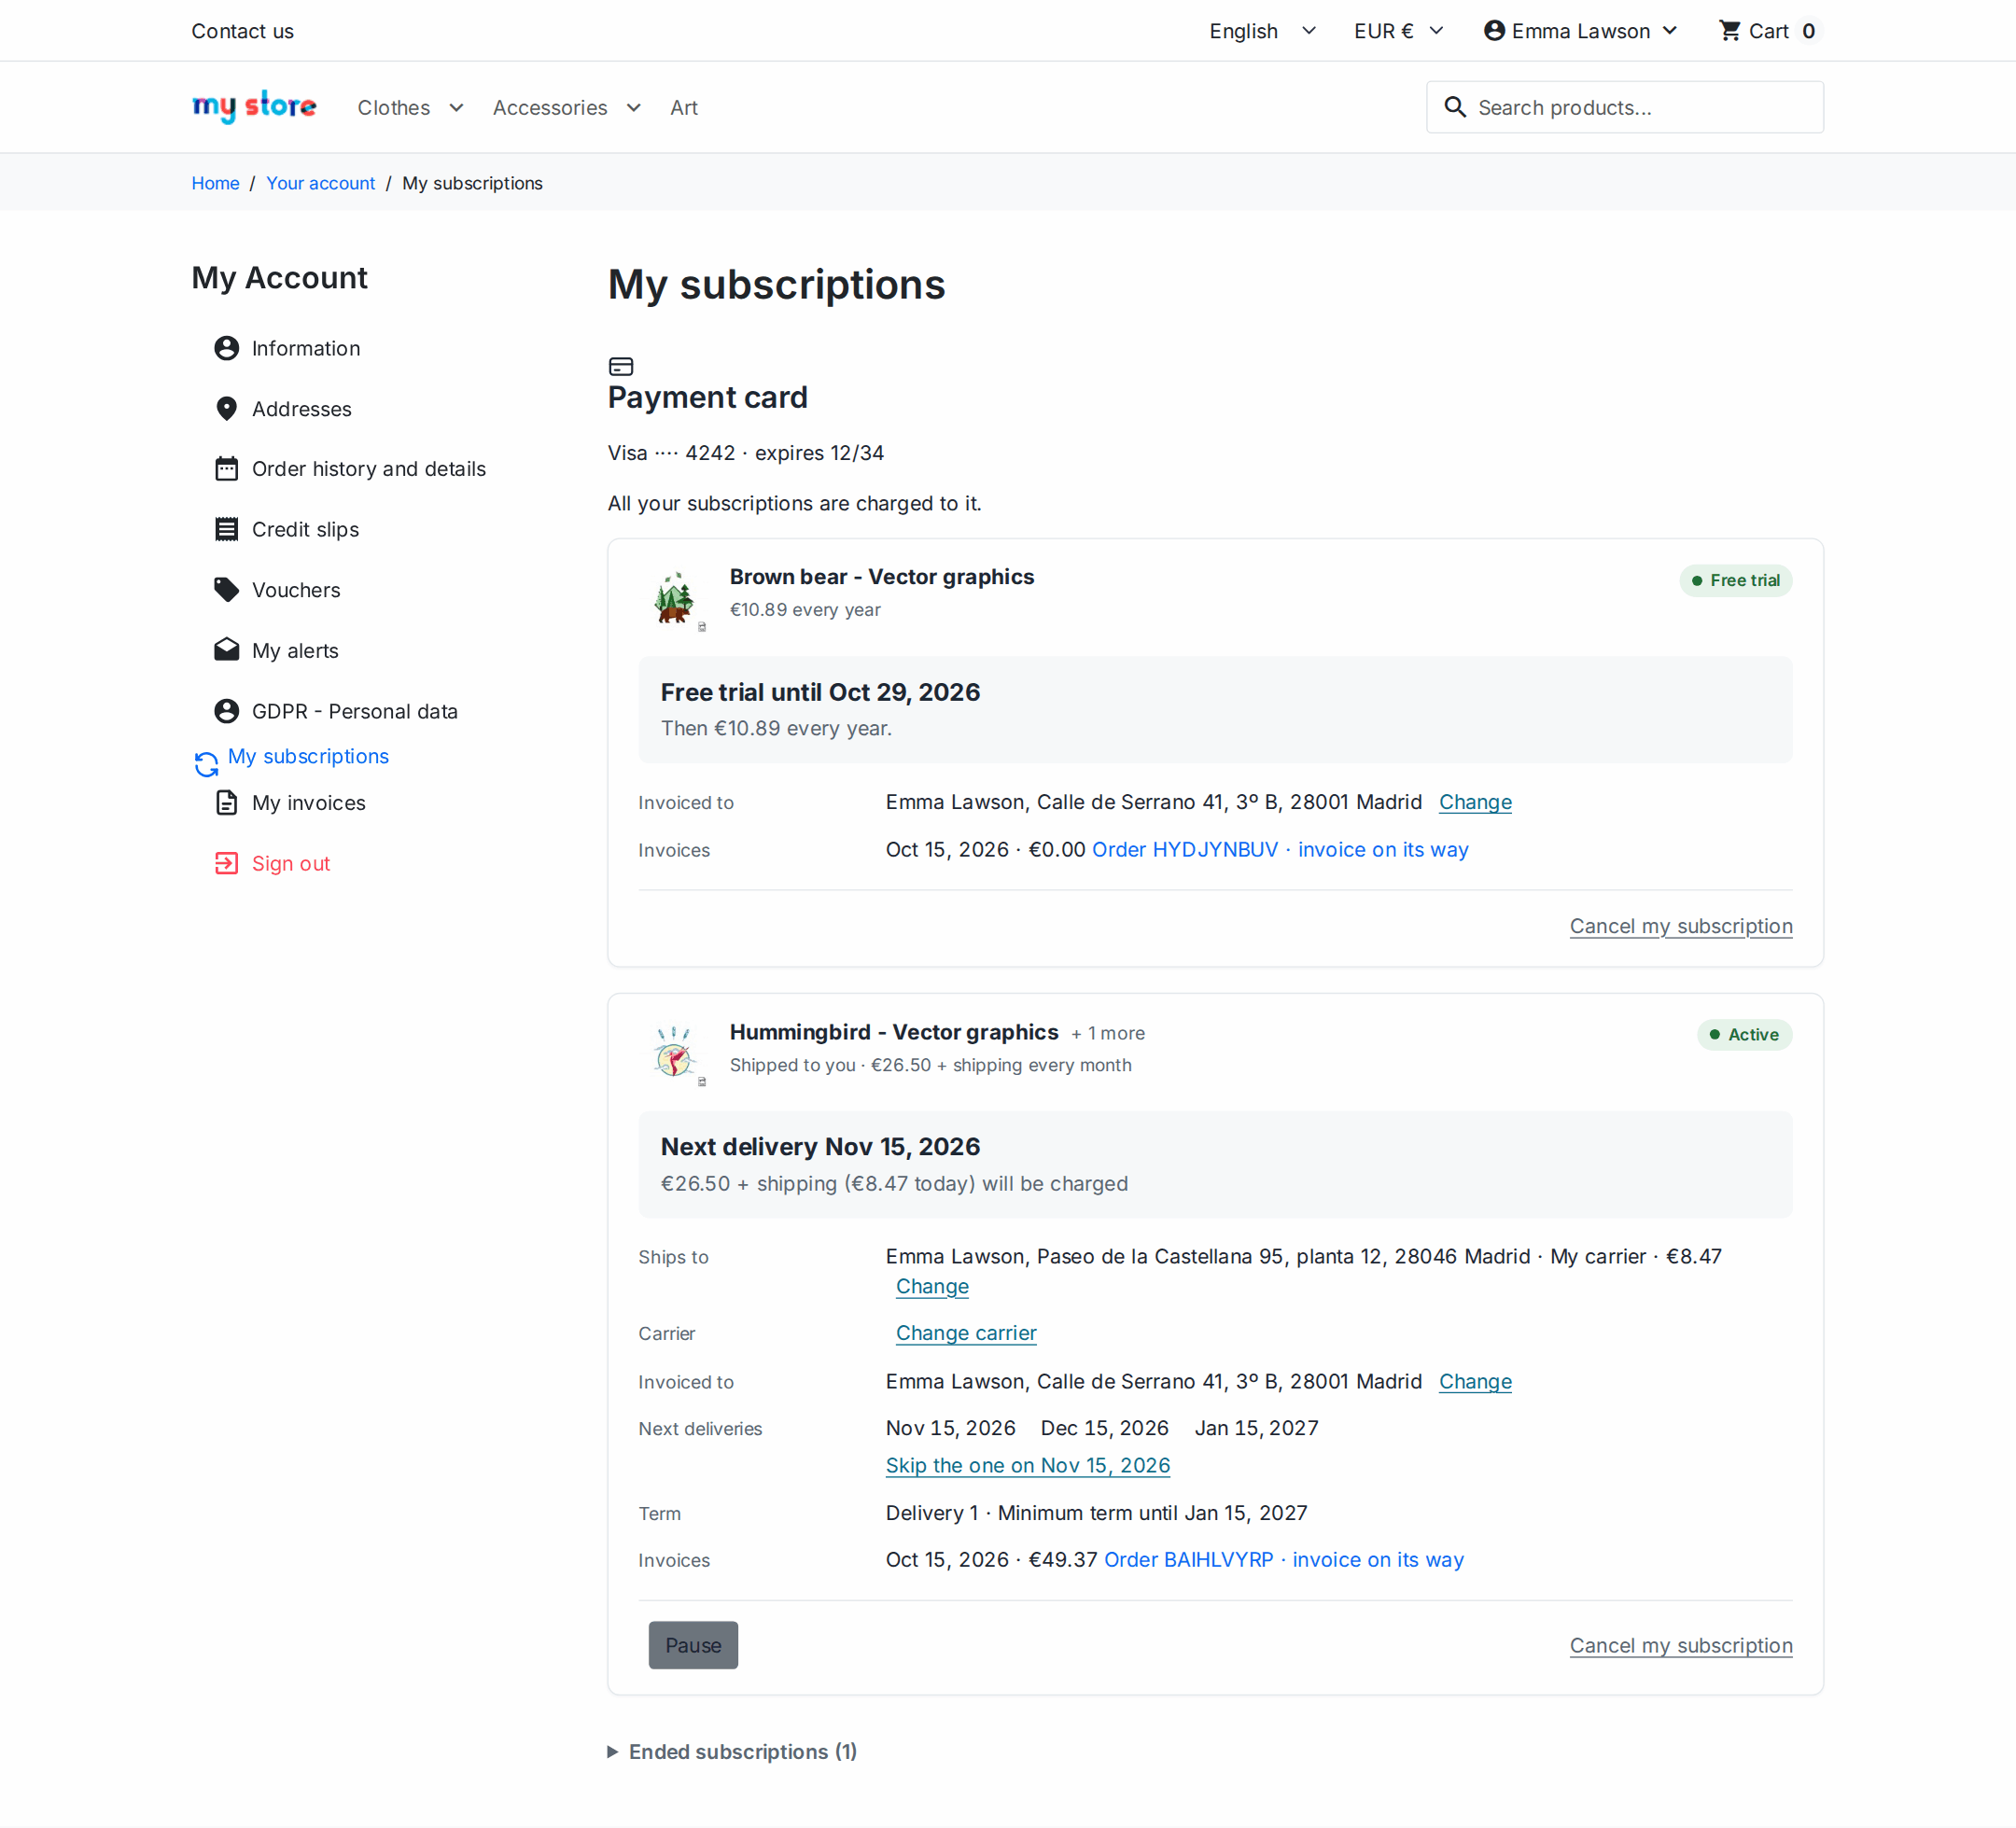Click the Addresses location pin icon
This screenshot has height=1828, width=2016.
227,409
